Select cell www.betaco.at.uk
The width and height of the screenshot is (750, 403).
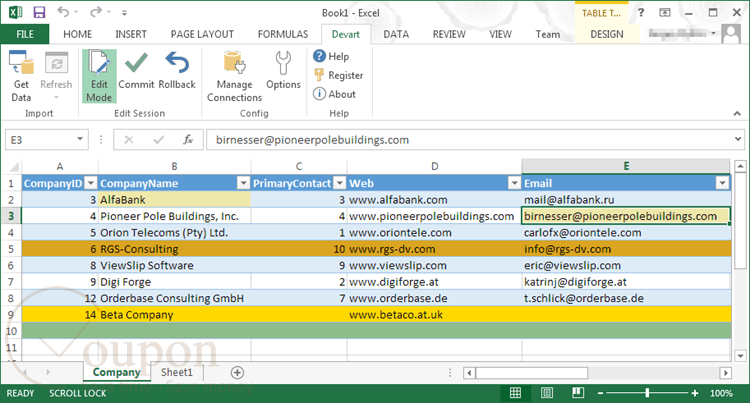[x=434, y=315]
